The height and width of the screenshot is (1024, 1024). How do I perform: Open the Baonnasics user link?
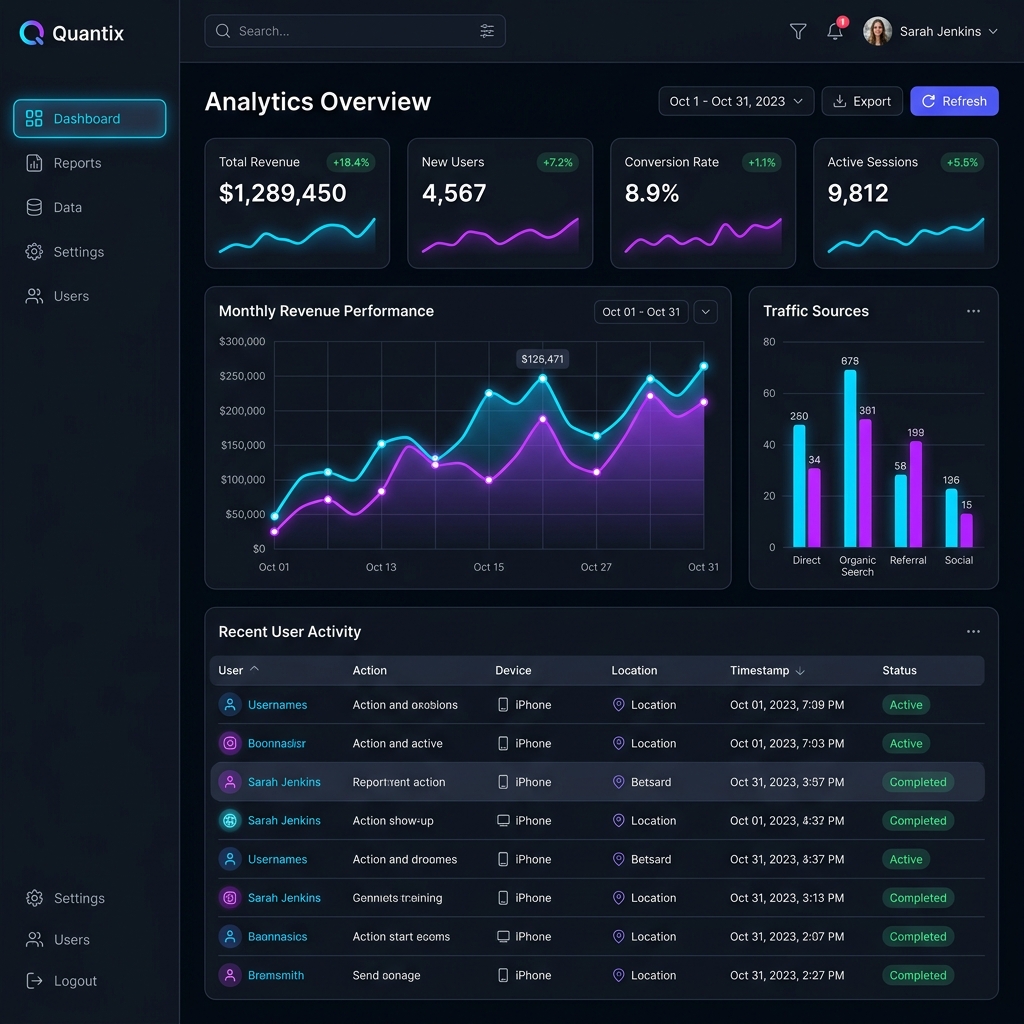coord(277,936)
